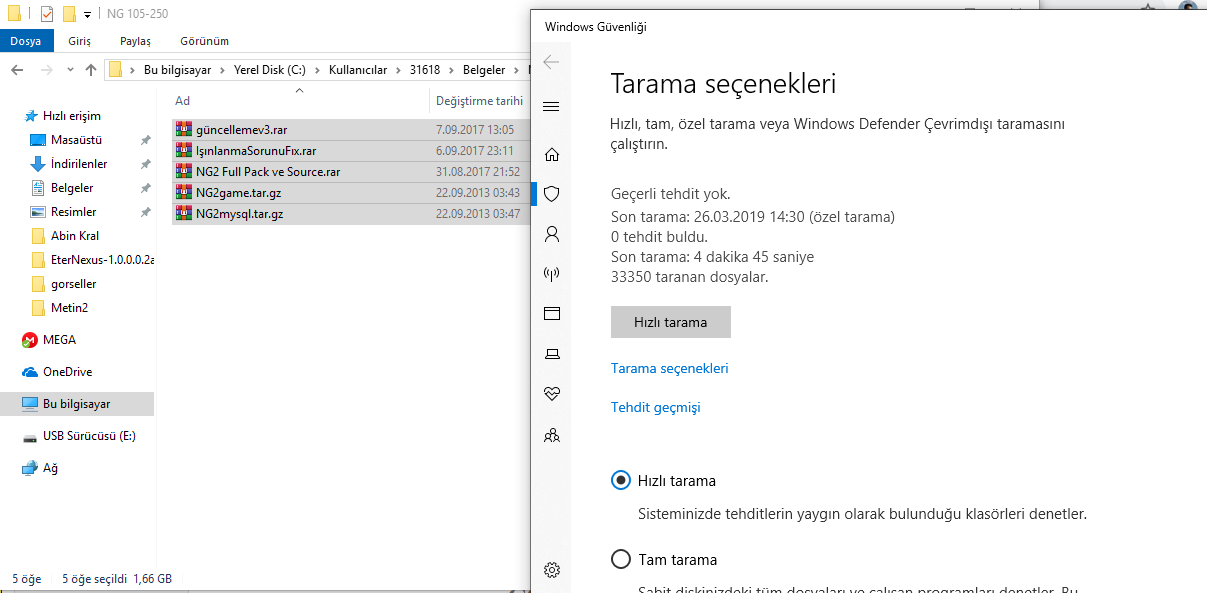Sort by Değiştirme tarihi column header
Image resolution: width=1207 pixels, height=593 pixels.
[x=480, y=100]
